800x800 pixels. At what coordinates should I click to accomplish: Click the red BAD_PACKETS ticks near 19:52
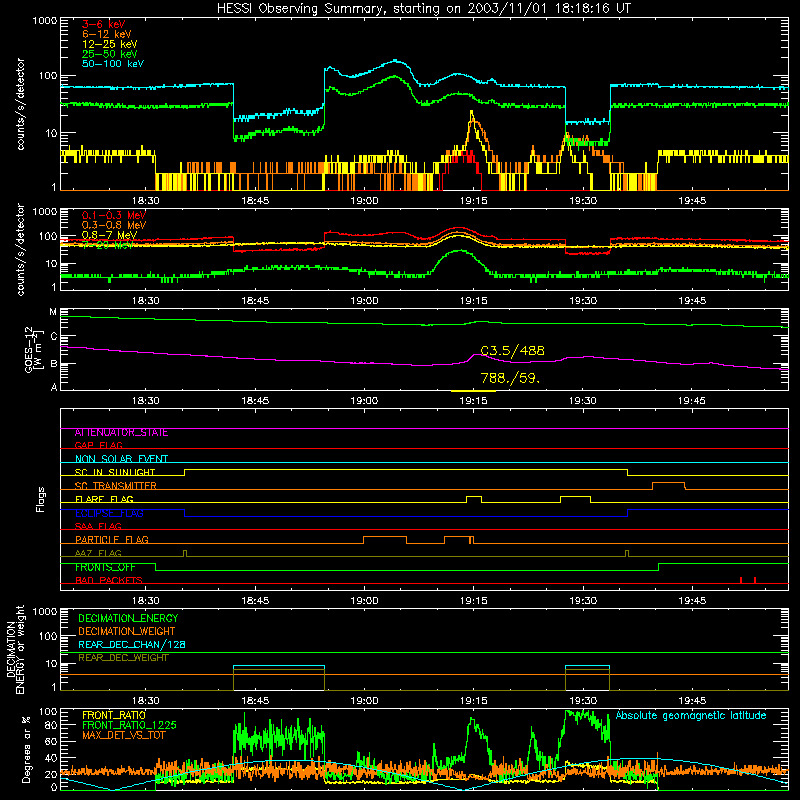click(747, 580)
